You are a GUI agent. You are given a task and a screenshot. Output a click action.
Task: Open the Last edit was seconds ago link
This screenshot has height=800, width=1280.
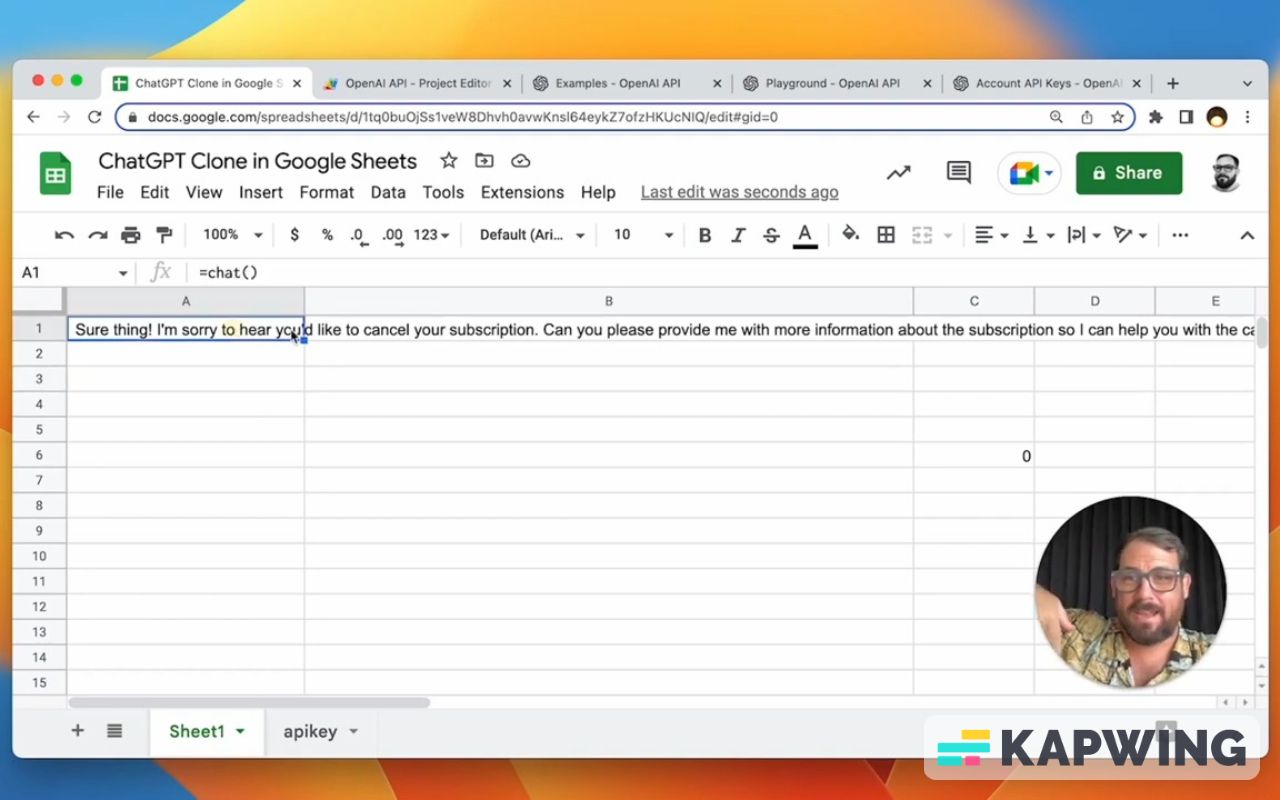pyautogui.click(x=739, y=192)
